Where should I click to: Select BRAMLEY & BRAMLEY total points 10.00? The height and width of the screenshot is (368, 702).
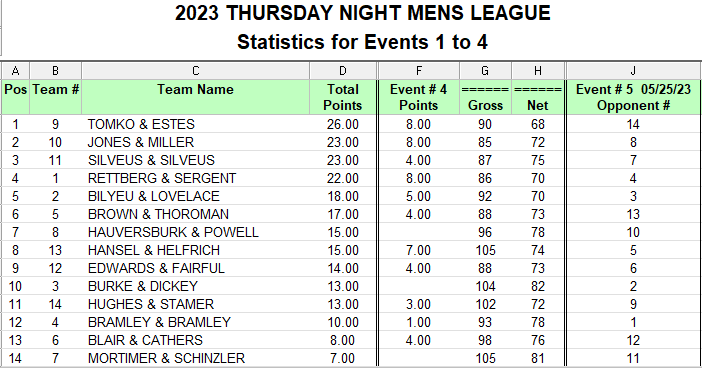pyautogui.click(x=342, y=322)
